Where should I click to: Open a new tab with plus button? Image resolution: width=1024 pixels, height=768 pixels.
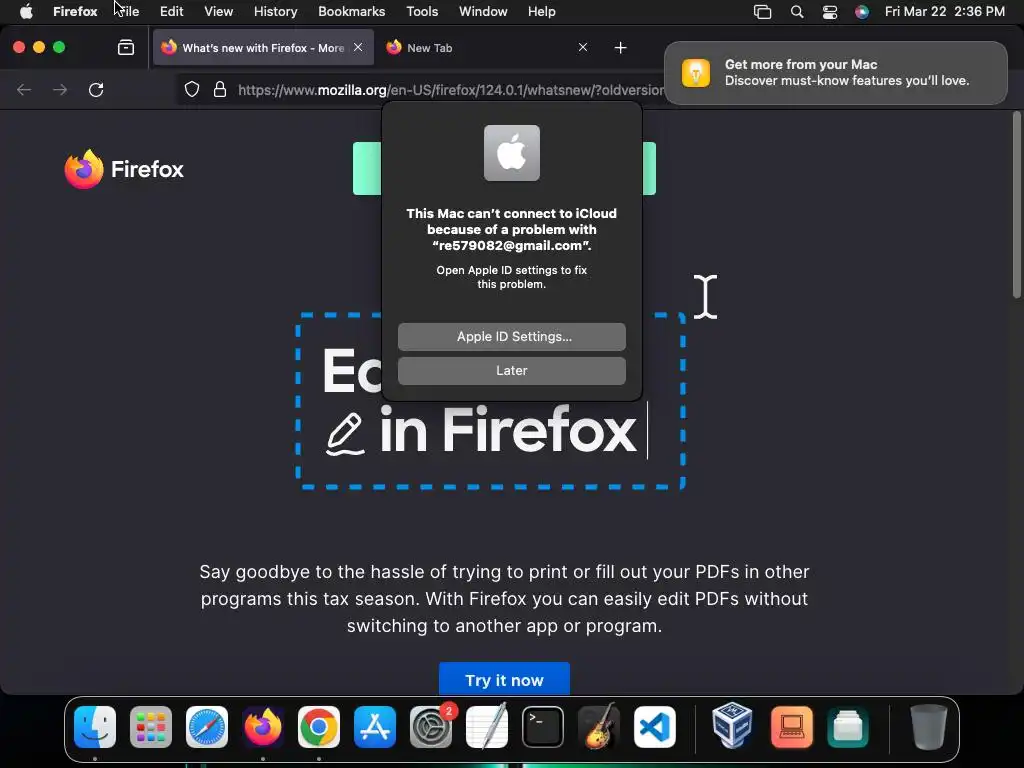620,48
